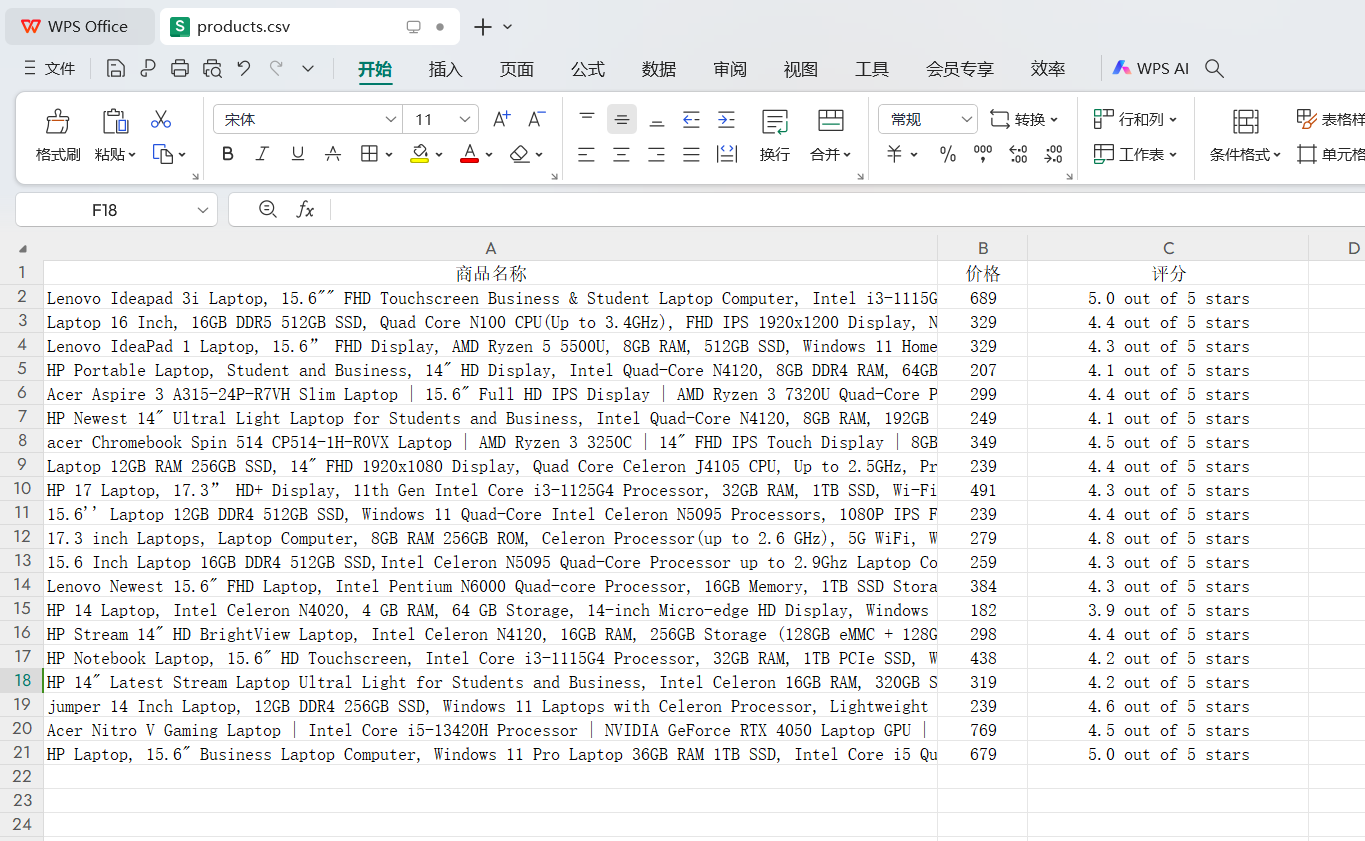Click the zoom magnifier in formula bar
1365x841 pixels.
click(x=267, y=209)
